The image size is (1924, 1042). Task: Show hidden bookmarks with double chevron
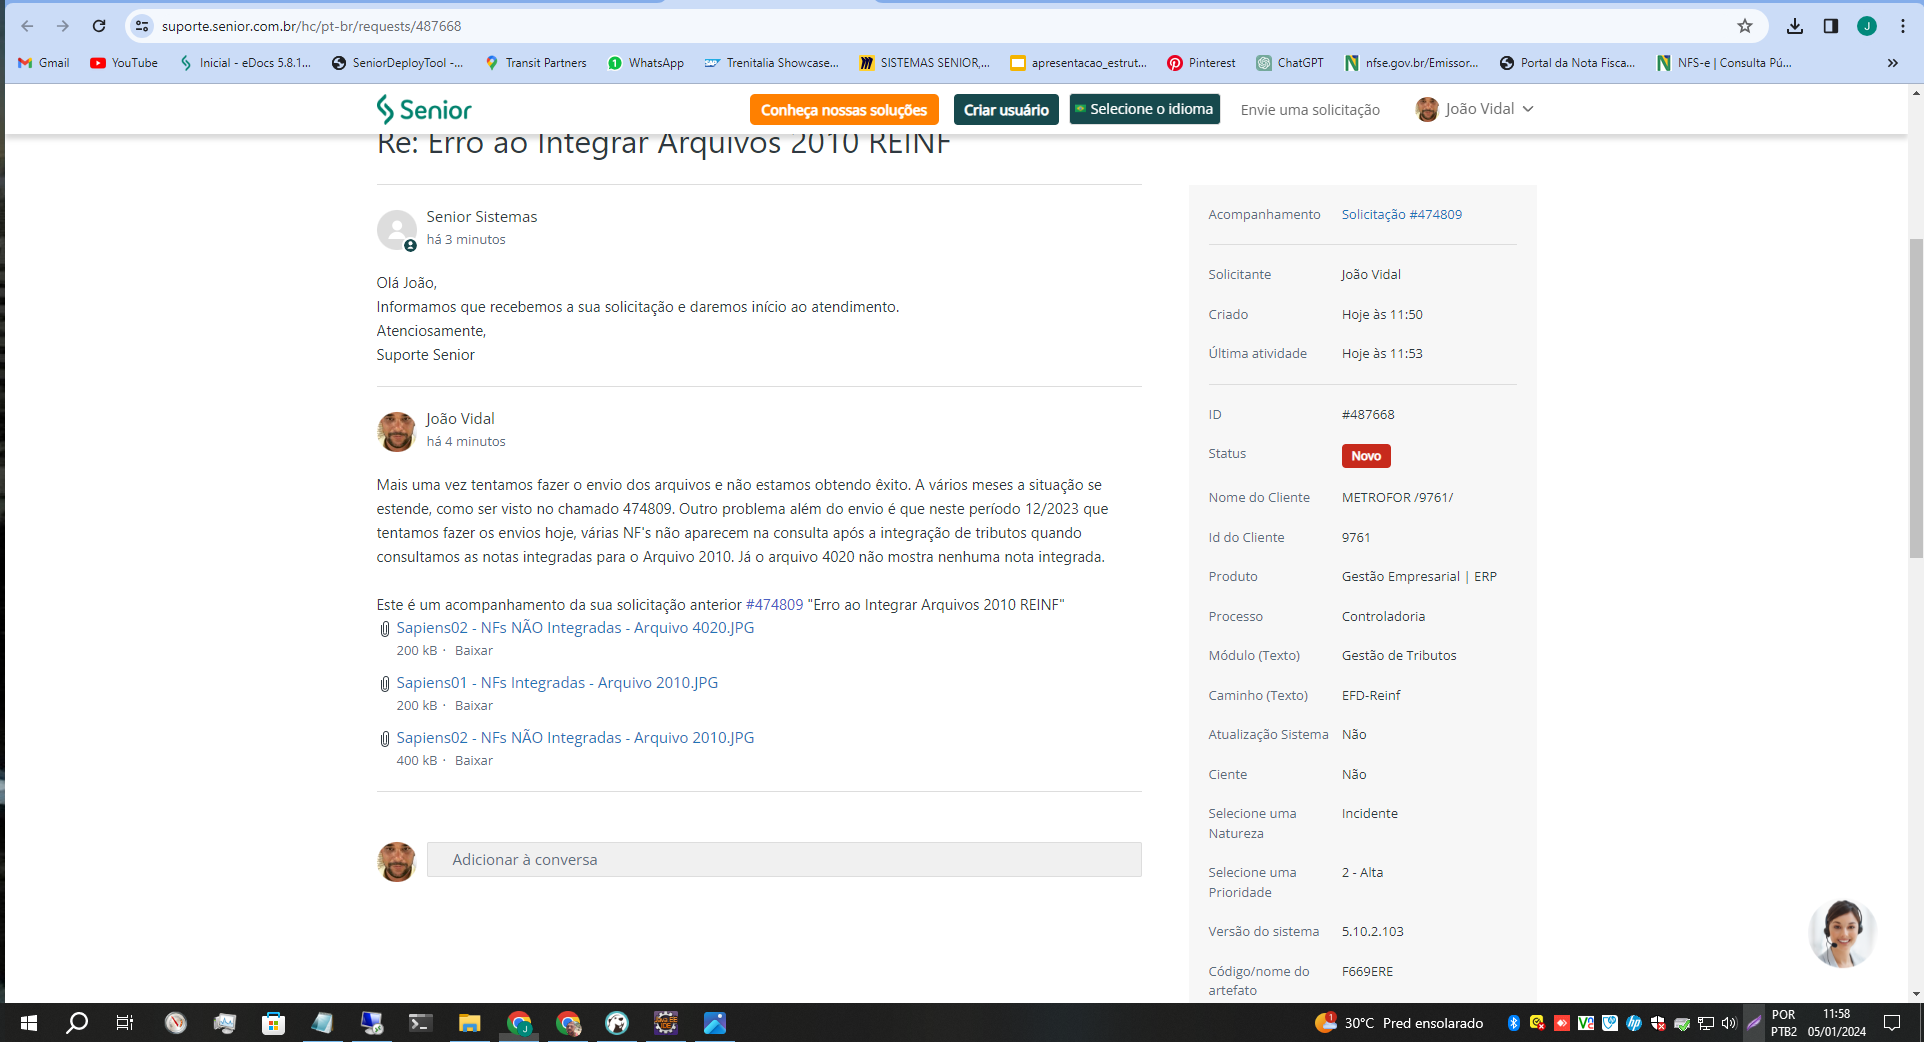coord(1892,63)
